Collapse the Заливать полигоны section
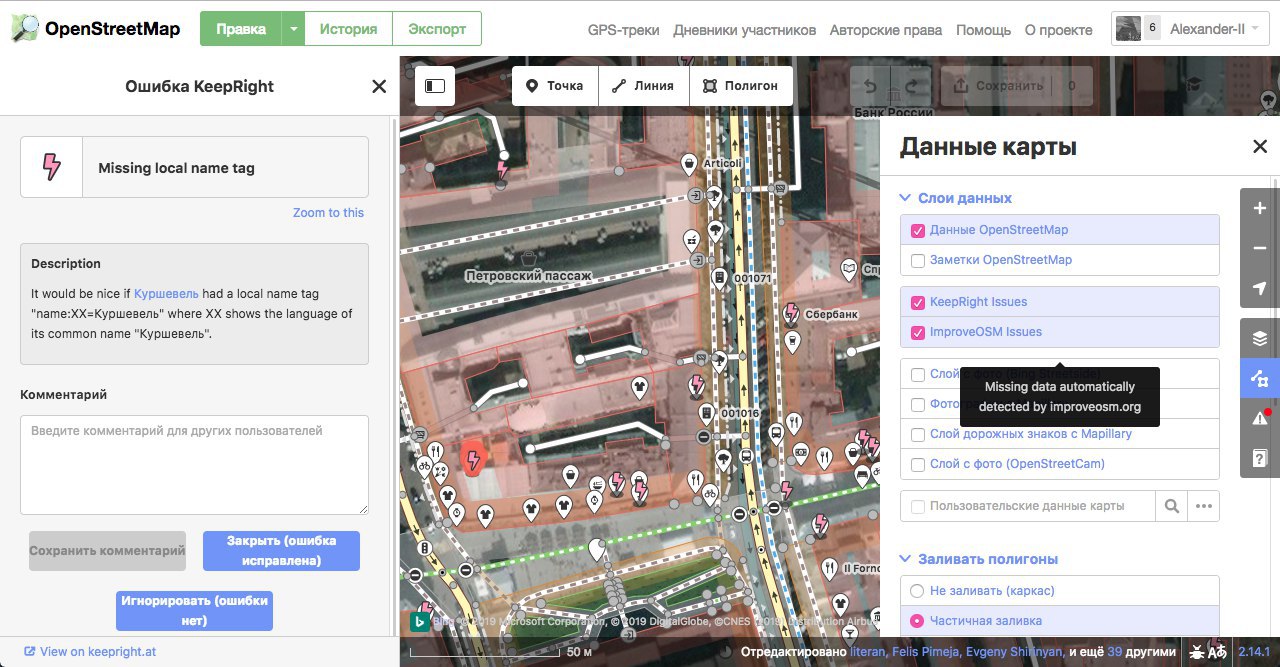Viewport: 1280px width, 667px height. point(979,559)
